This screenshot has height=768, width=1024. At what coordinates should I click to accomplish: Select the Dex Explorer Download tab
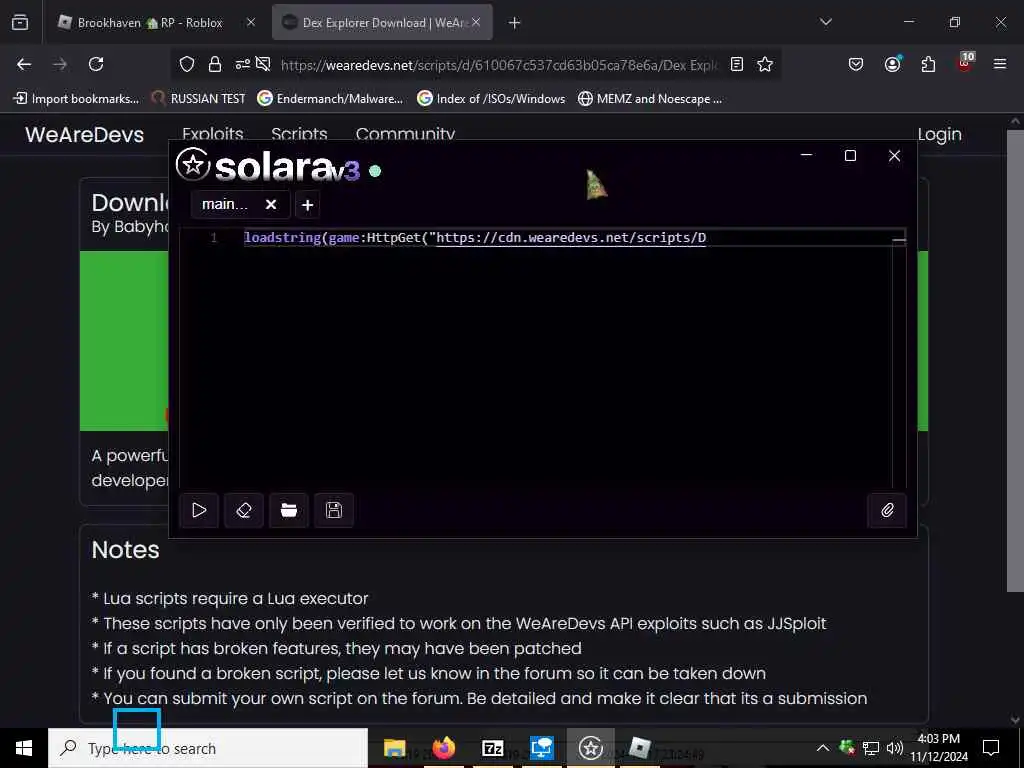pos(383,23)
